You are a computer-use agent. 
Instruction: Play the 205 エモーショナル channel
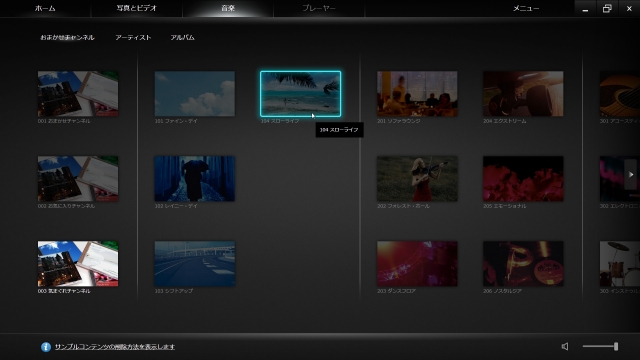(x=523, y=179)
